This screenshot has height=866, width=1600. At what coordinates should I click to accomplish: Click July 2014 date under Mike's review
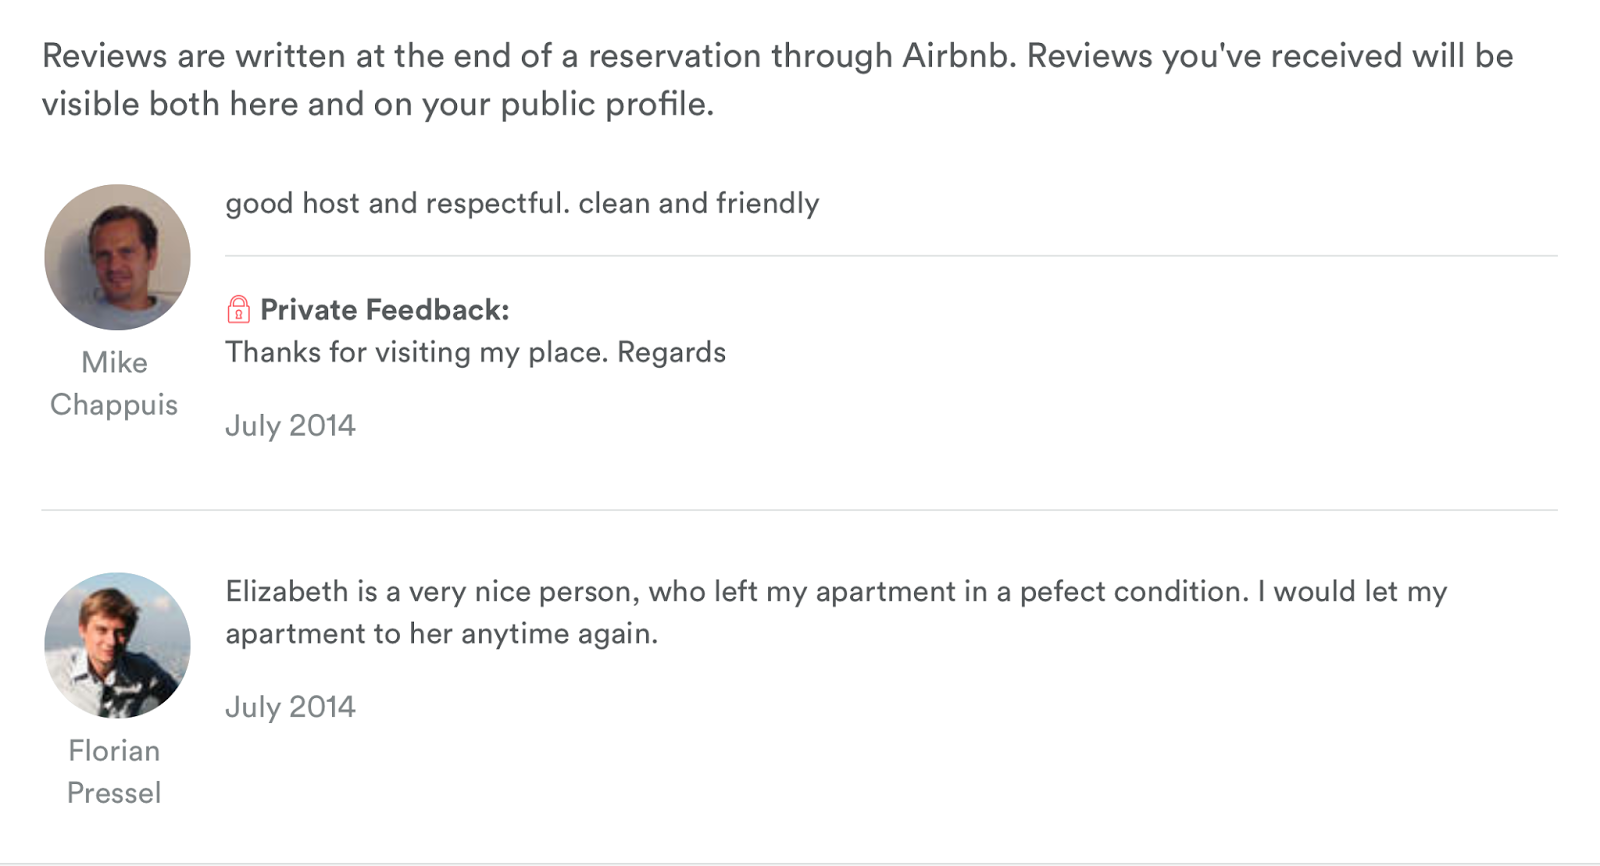pos(290,426)
